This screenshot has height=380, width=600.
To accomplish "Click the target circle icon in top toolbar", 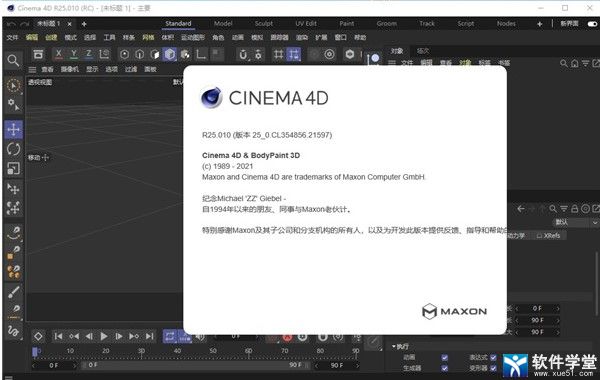I will [329, 54].
